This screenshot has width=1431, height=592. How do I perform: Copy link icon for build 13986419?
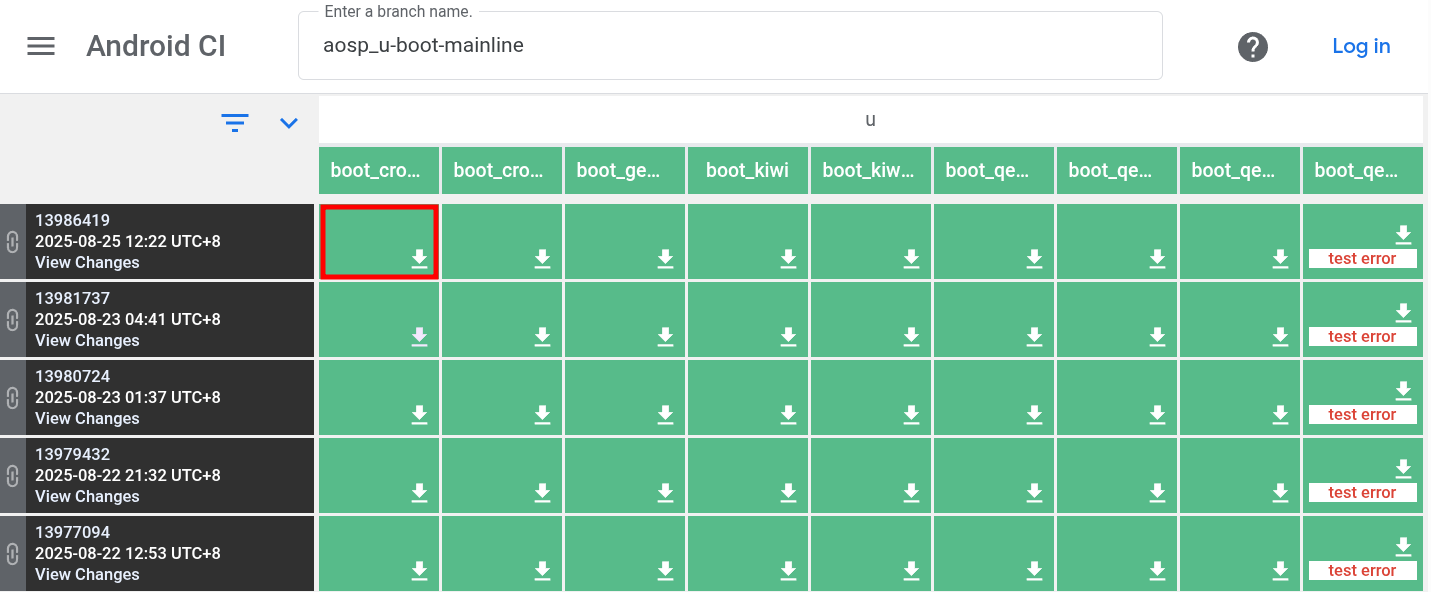(x=12, y=242)
